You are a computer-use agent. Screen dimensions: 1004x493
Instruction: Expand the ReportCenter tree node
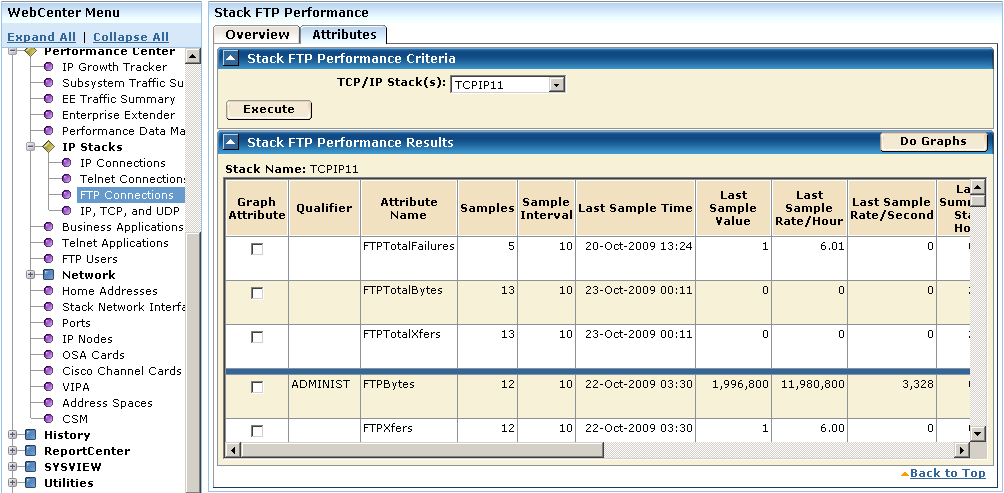pos(12,451)
